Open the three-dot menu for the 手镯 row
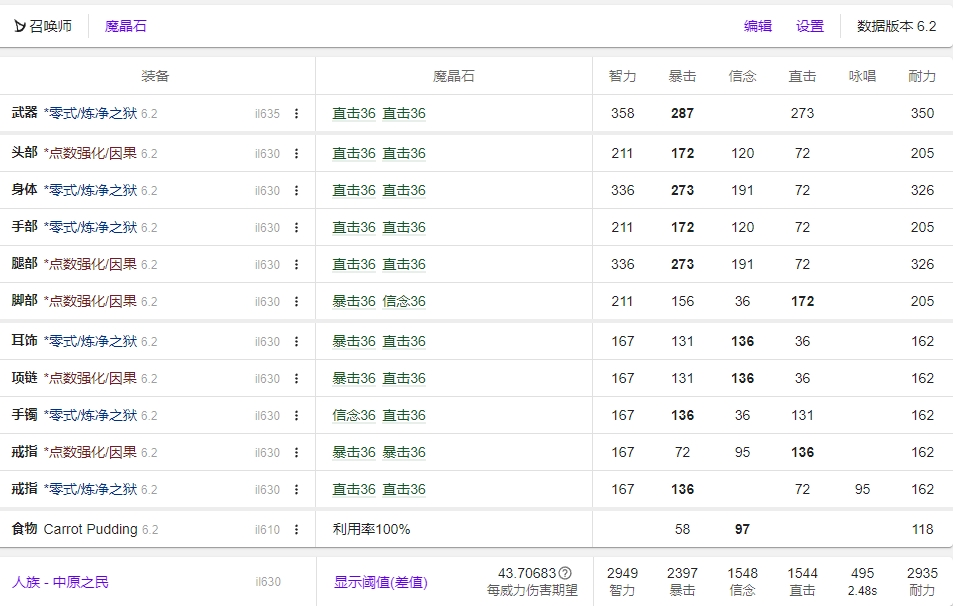The width and height of the screenshot is (953, 606). click(x=296, y=416)
